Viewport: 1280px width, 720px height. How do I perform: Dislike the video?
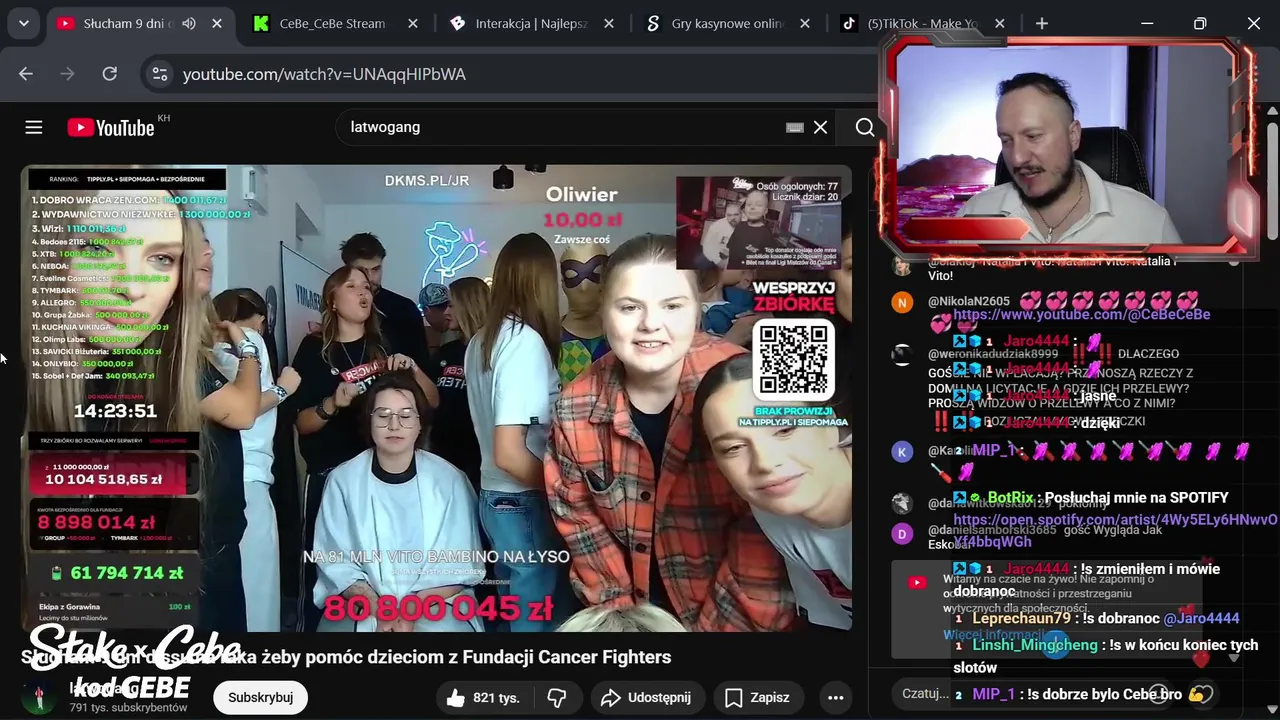pos(557,698)
